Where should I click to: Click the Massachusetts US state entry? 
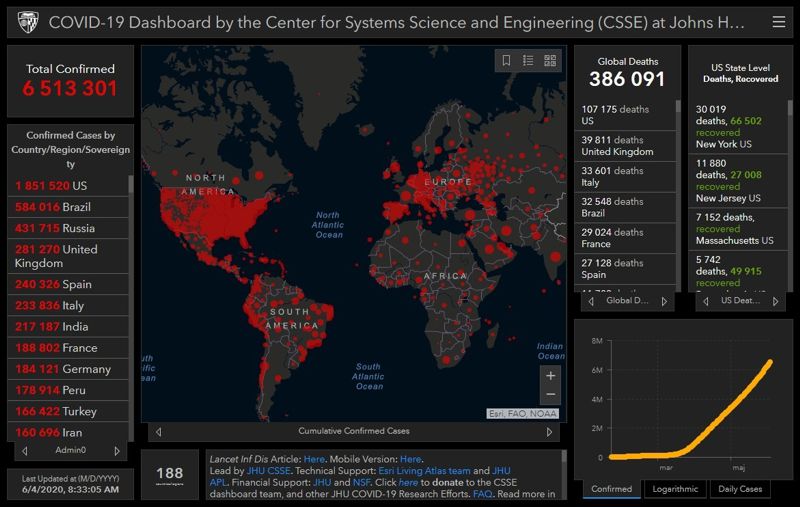[x=738, y=229]
